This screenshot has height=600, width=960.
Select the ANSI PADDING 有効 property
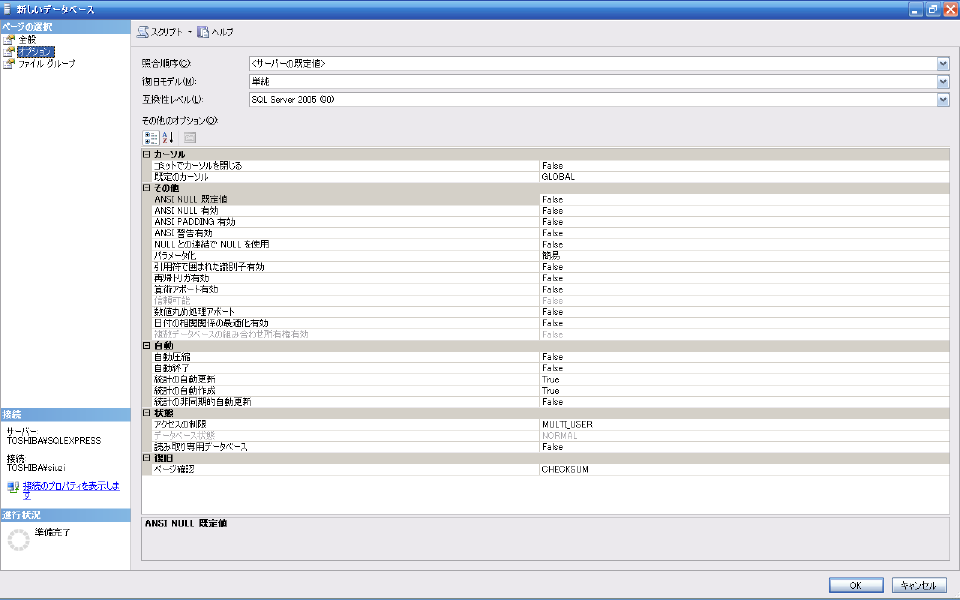(550, 222)
